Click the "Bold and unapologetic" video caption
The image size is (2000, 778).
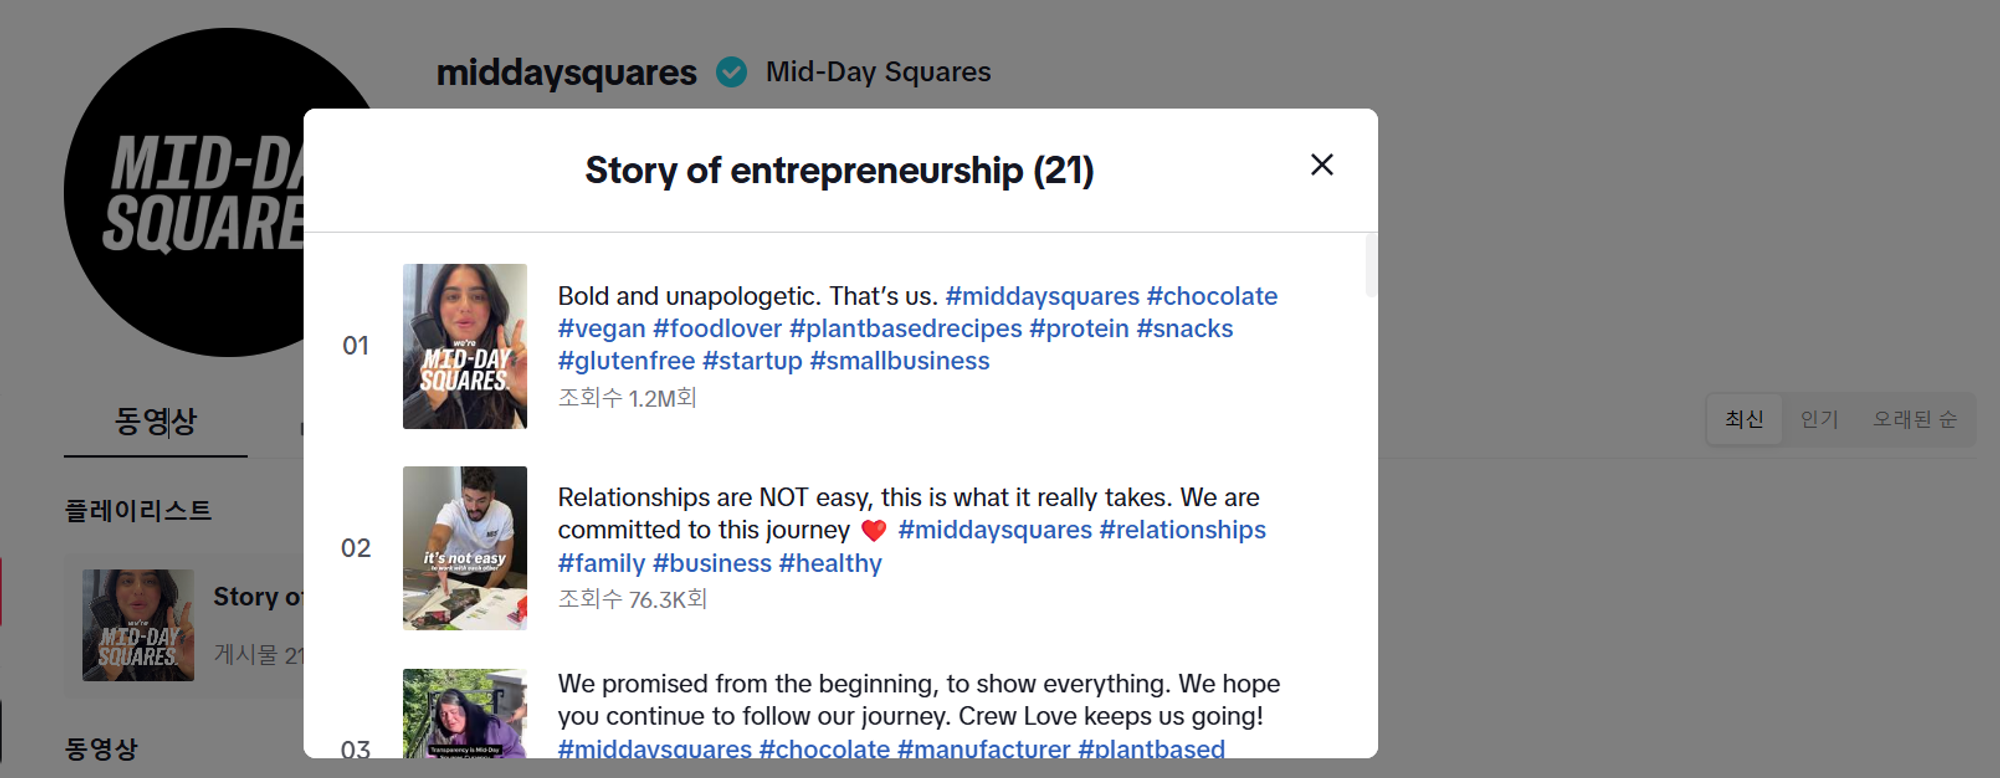(x=747, y=297)
